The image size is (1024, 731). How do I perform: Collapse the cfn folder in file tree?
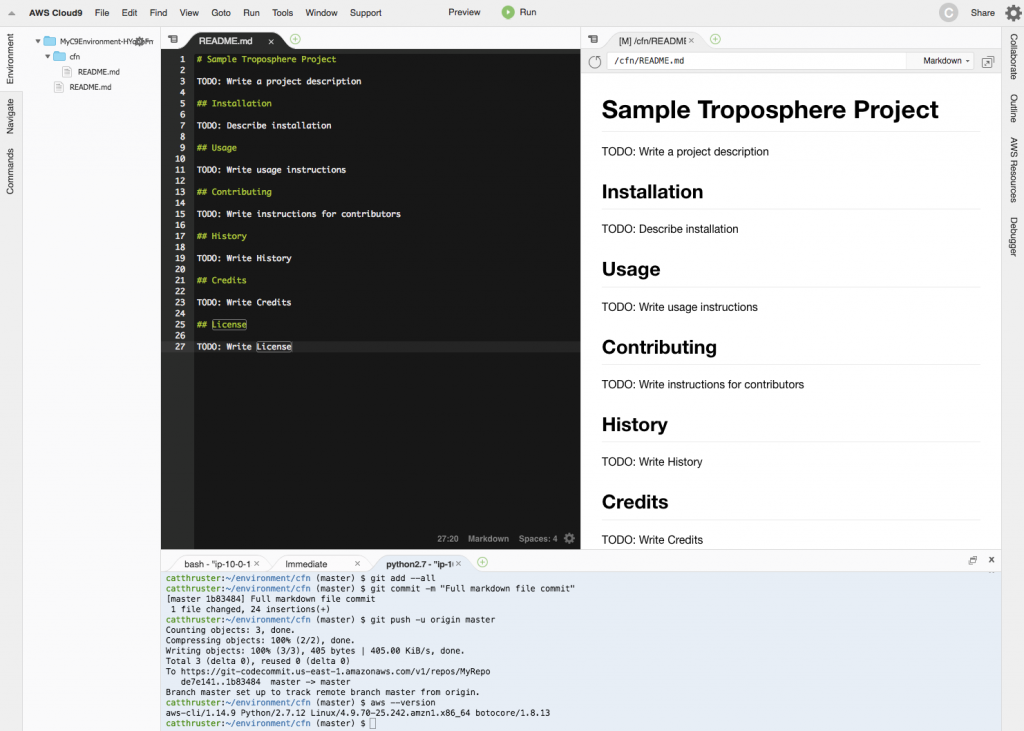point(48,57)
